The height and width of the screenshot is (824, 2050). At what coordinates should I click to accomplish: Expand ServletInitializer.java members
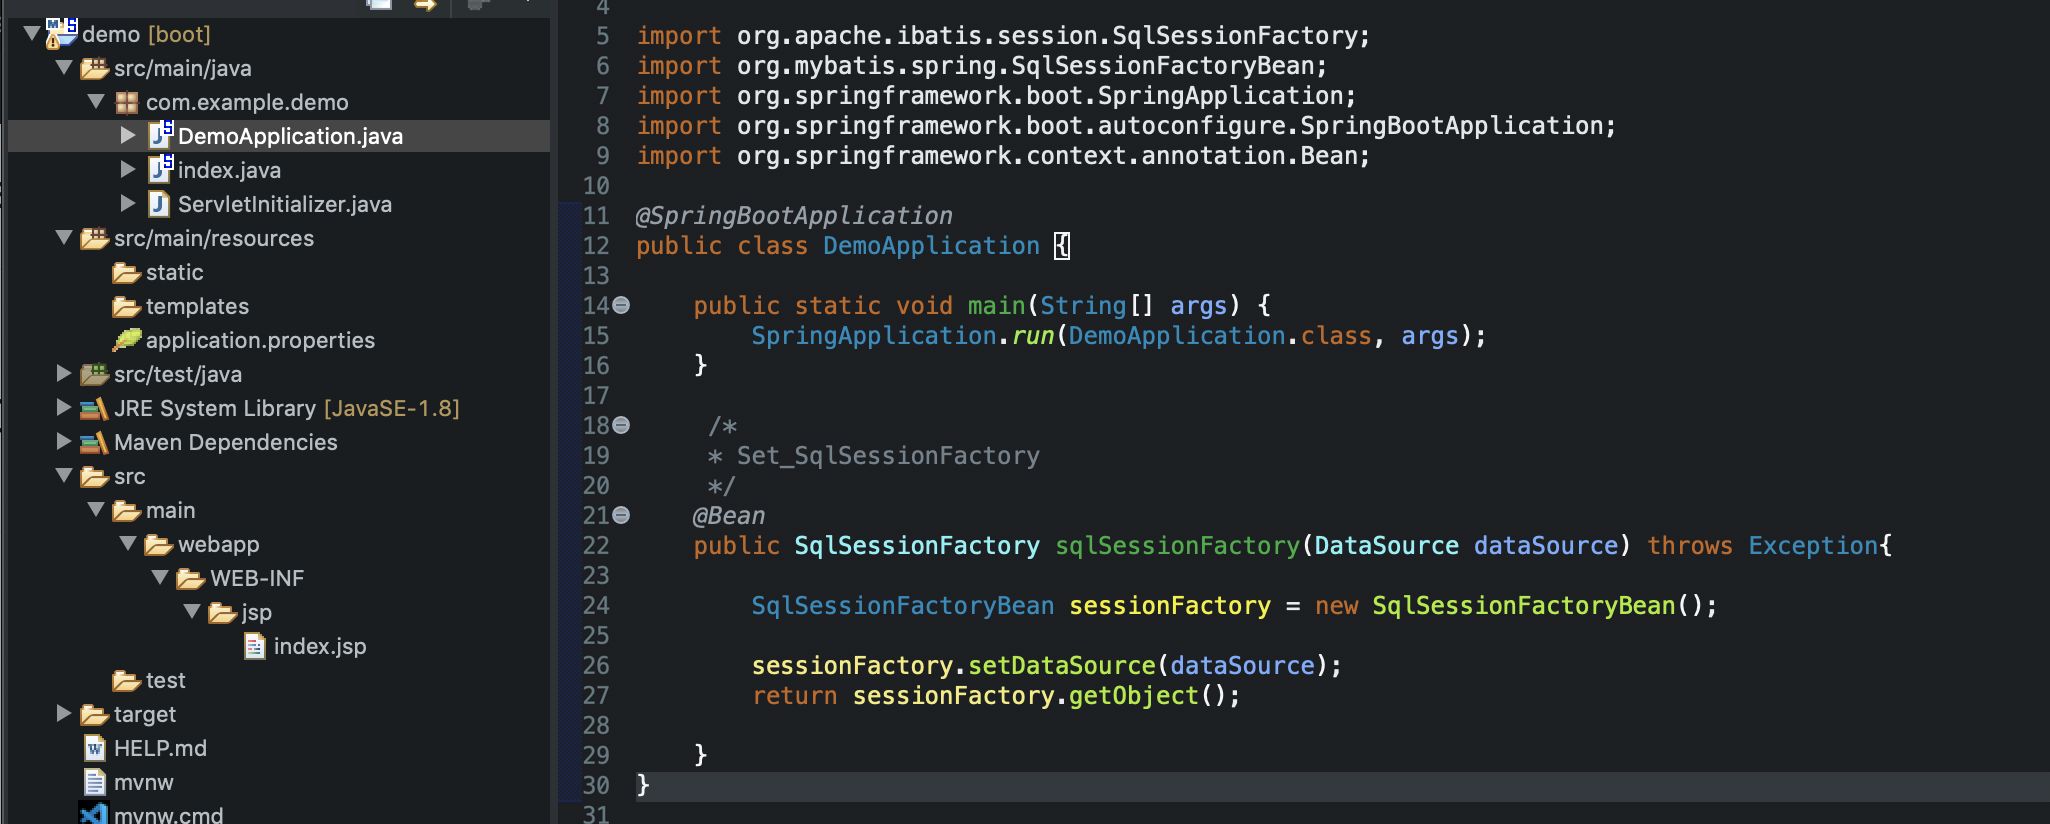pos(128,203)
